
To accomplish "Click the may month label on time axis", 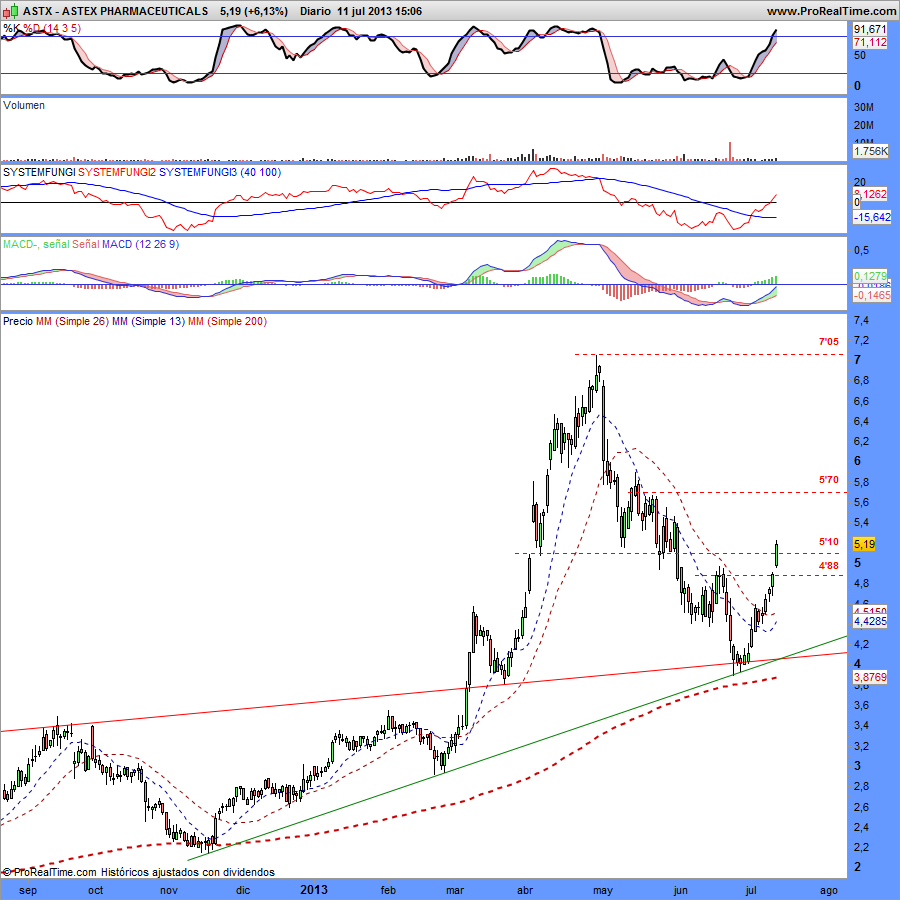I will (603, 891).
